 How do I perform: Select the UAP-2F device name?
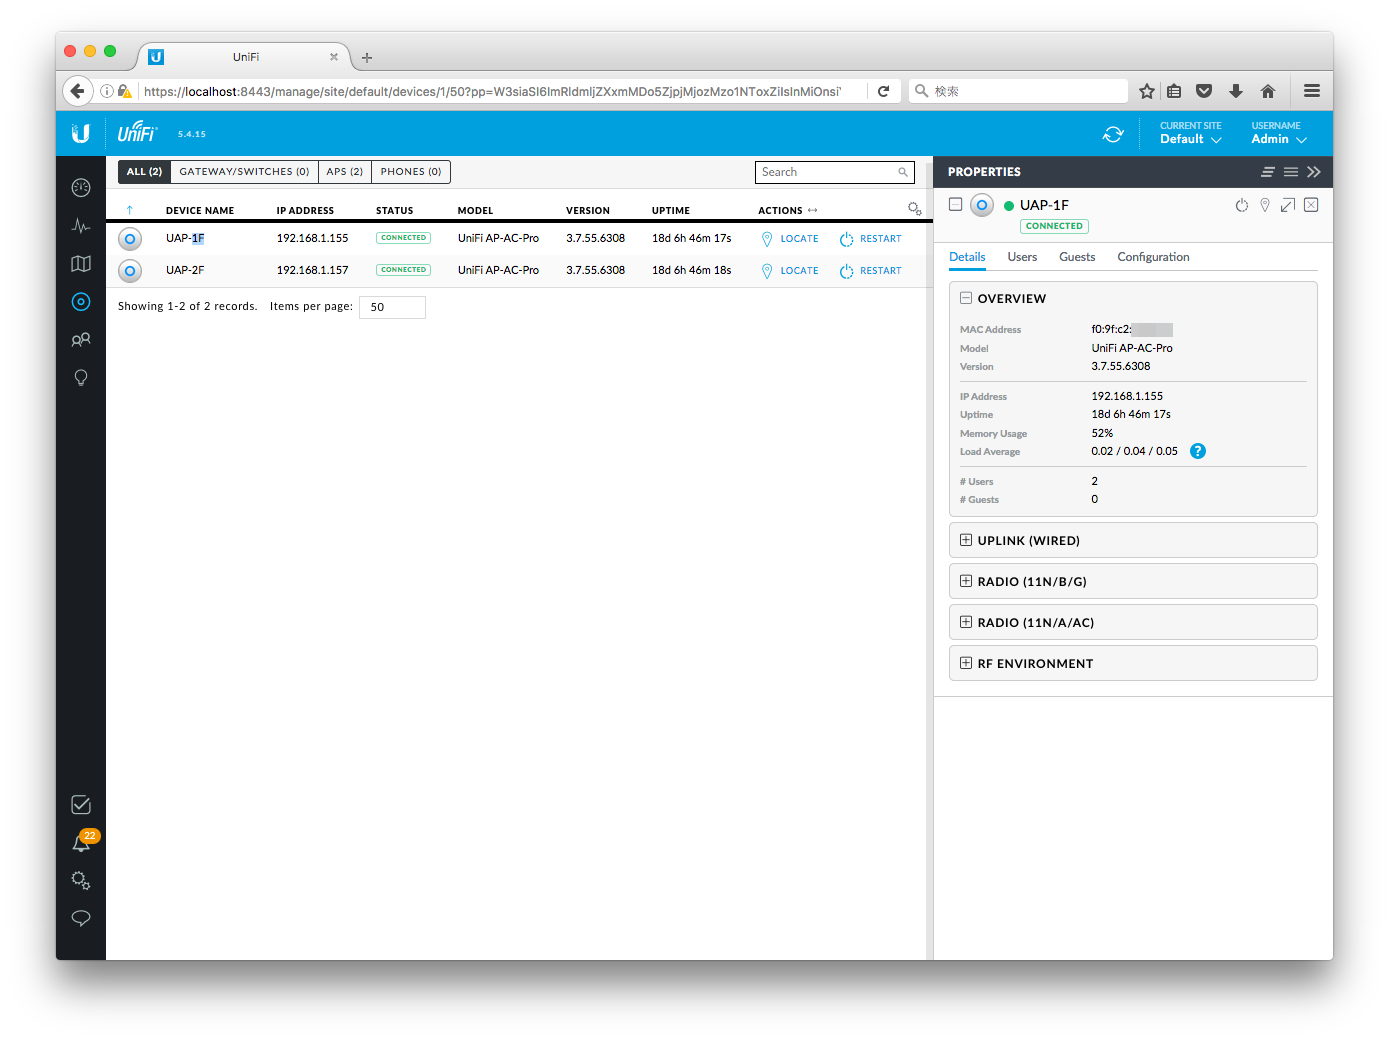(x=185, y=271)
